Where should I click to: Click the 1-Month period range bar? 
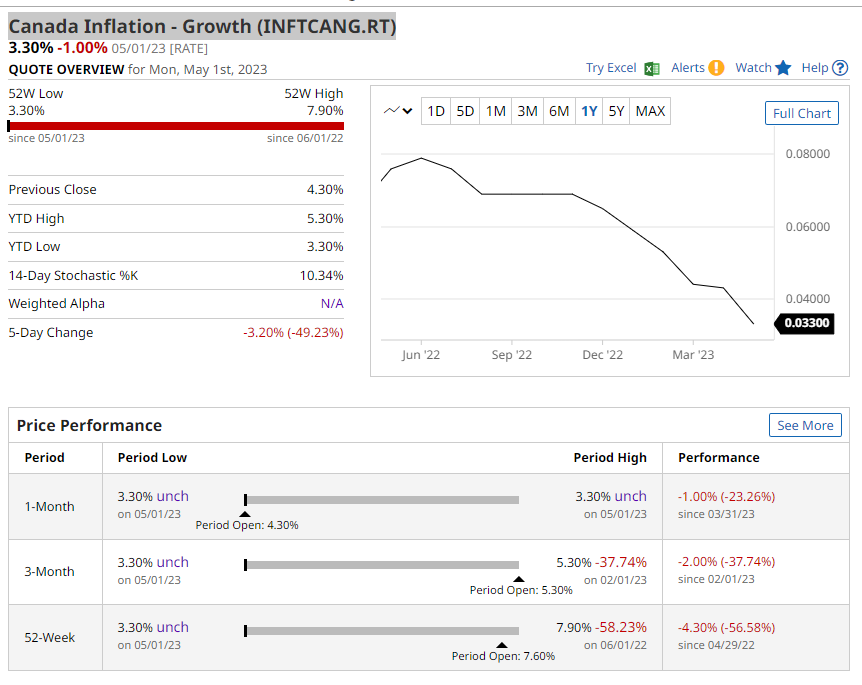[382, 500]
